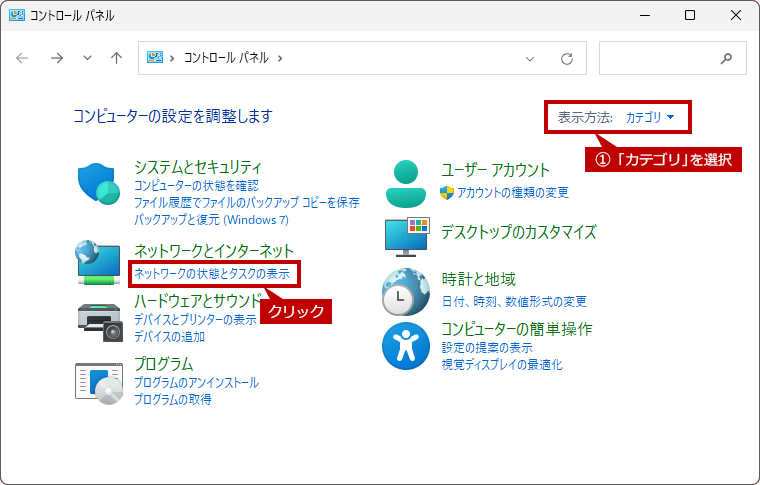Image resolution: width=760 pixels, height=485 pixels.
Task: Click the User Accounts person icon
Action: pos(406,184)
